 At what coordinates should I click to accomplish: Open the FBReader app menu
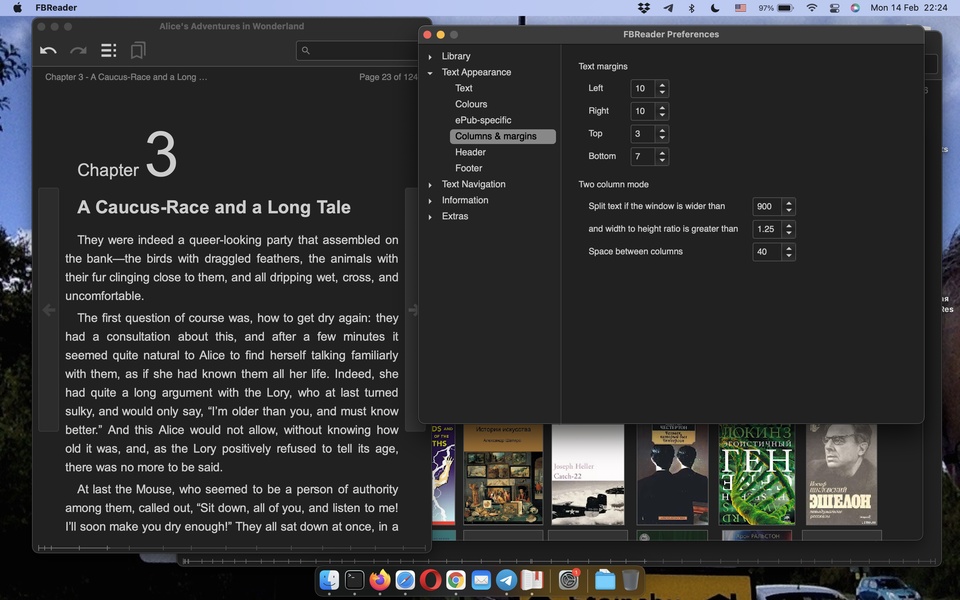click(x=55, y=8)
